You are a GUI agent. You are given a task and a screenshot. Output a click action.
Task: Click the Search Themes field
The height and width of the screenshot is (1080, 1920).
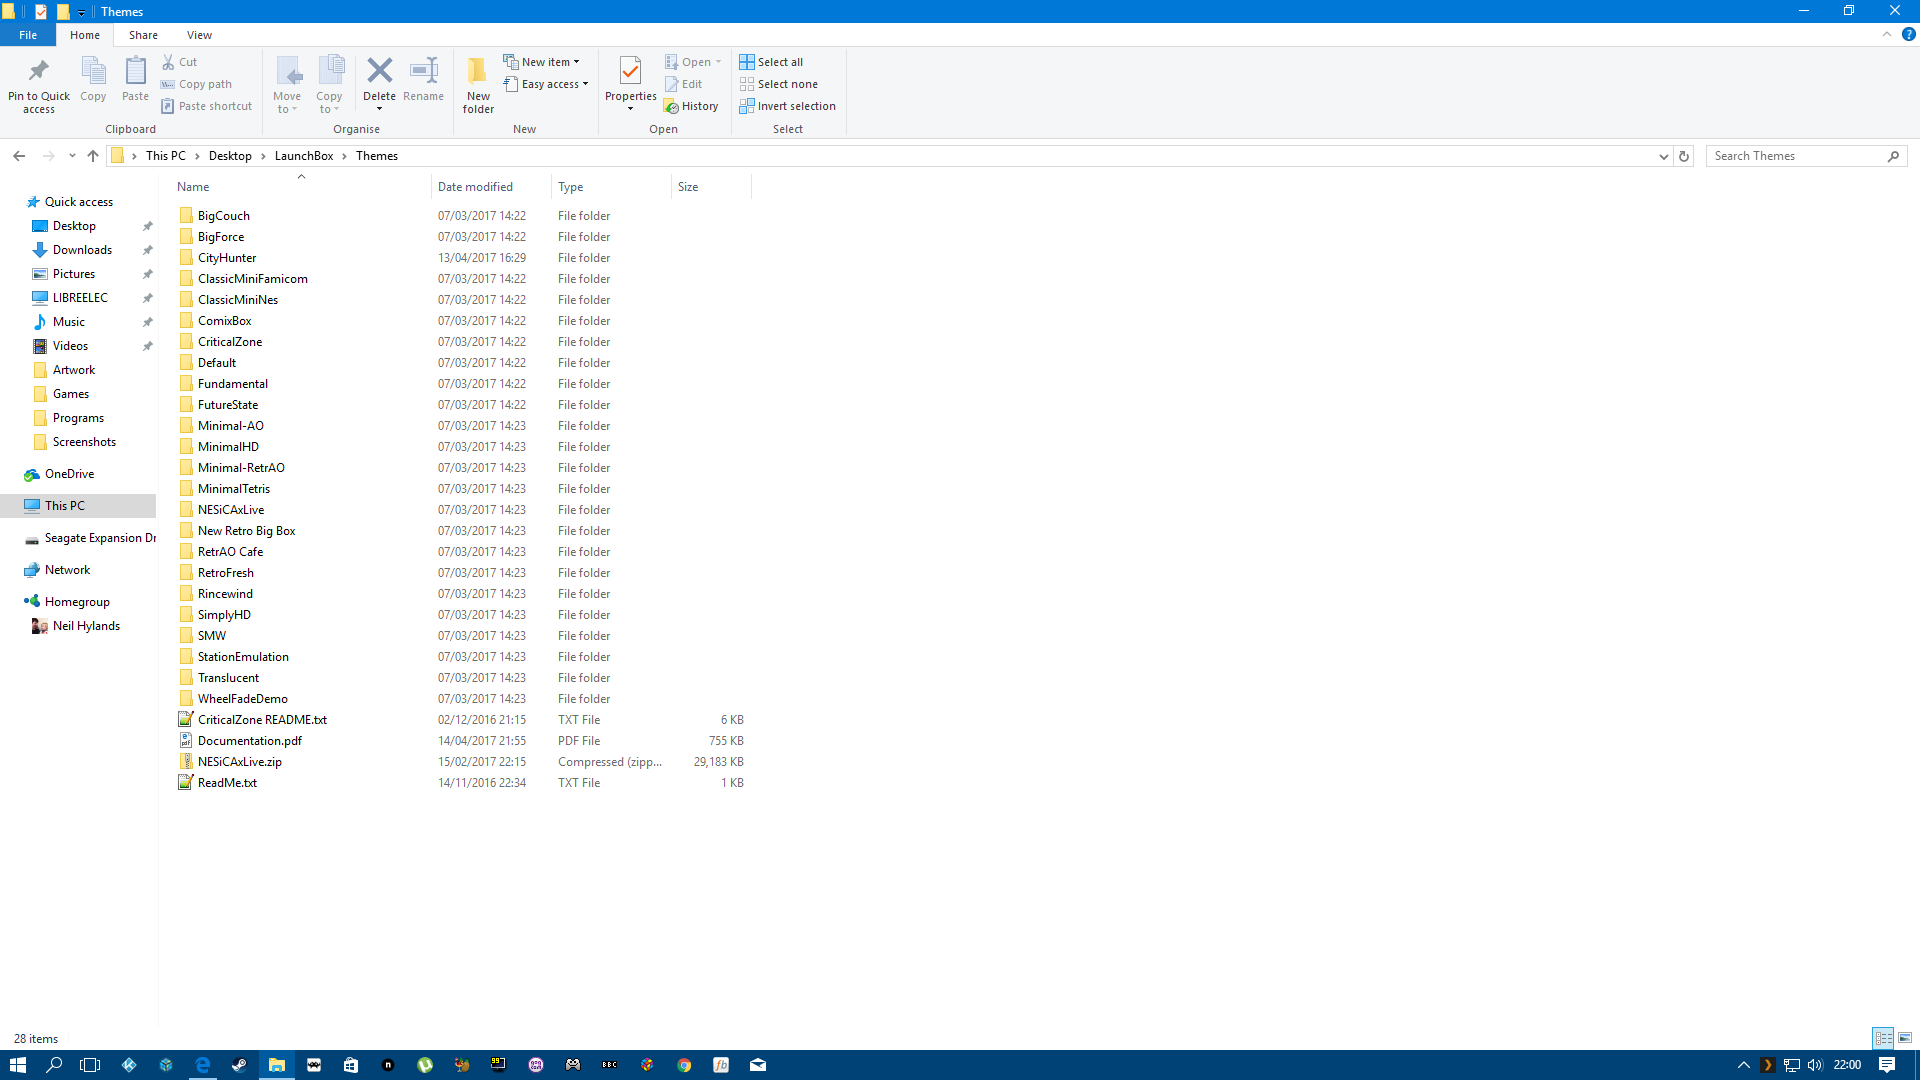pyautogui.click(x=1796, y=156)
